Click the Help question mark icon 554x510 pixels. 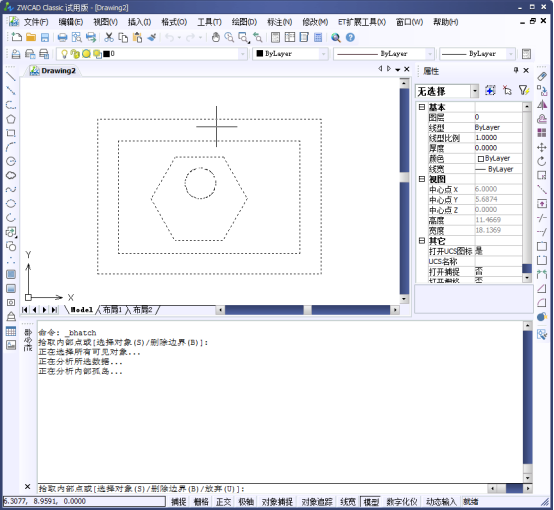coord(350,37)
